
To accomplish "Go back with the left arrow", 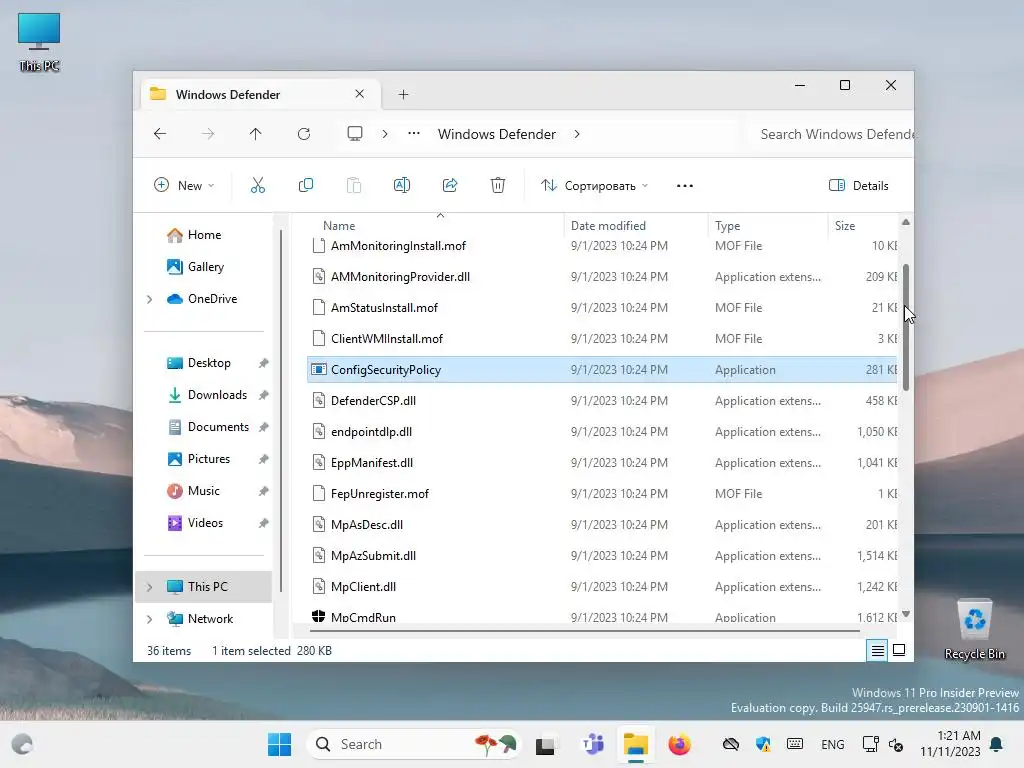I will (x=160, y=134).
